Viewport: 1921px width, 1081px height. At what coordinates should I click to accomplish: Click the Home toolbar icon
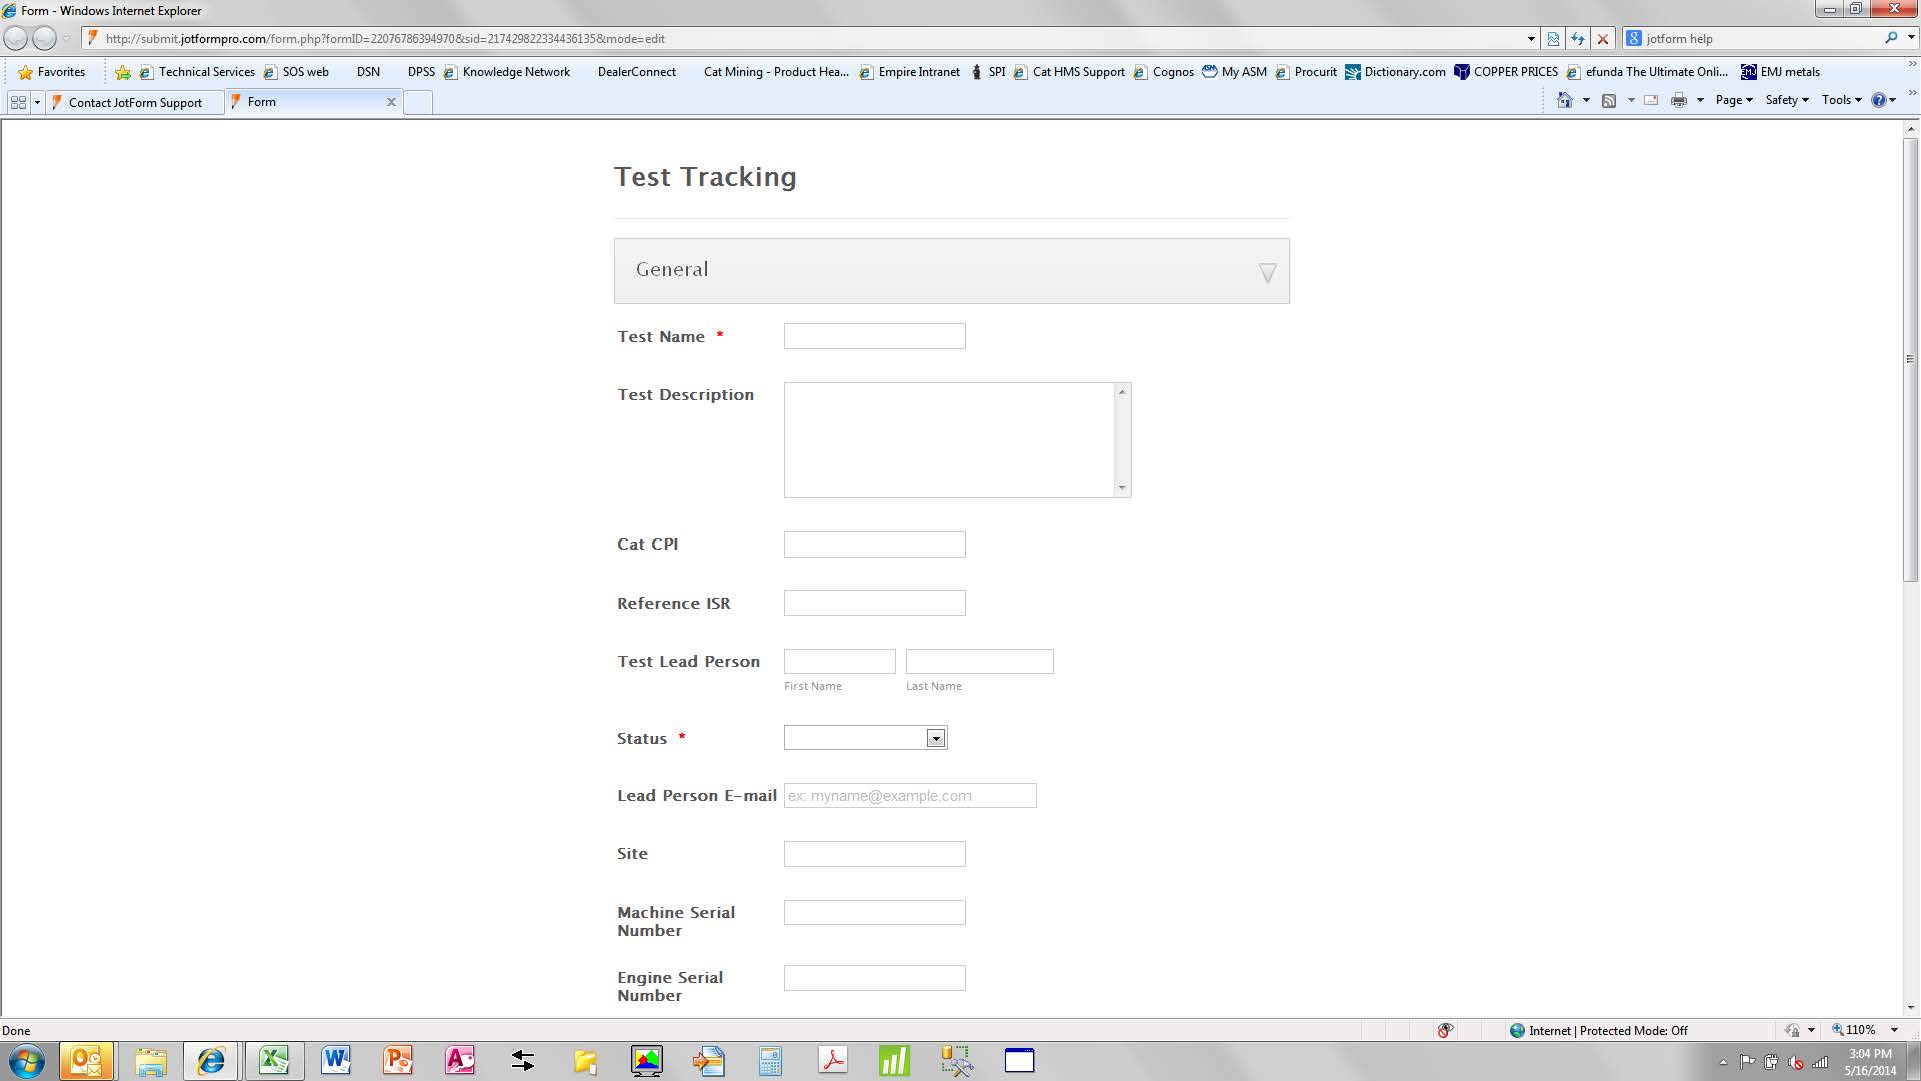(1564, 100)
